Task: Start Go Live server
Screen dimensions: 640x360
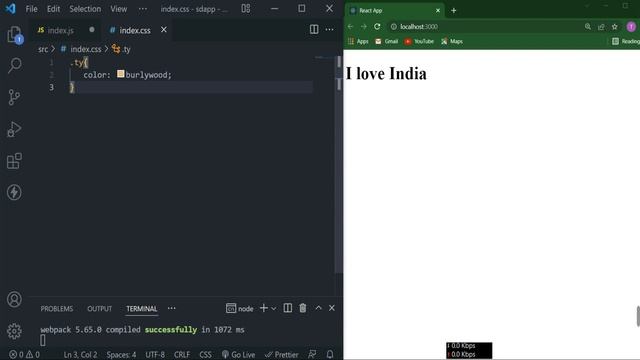Action: (x=238, y=354)
